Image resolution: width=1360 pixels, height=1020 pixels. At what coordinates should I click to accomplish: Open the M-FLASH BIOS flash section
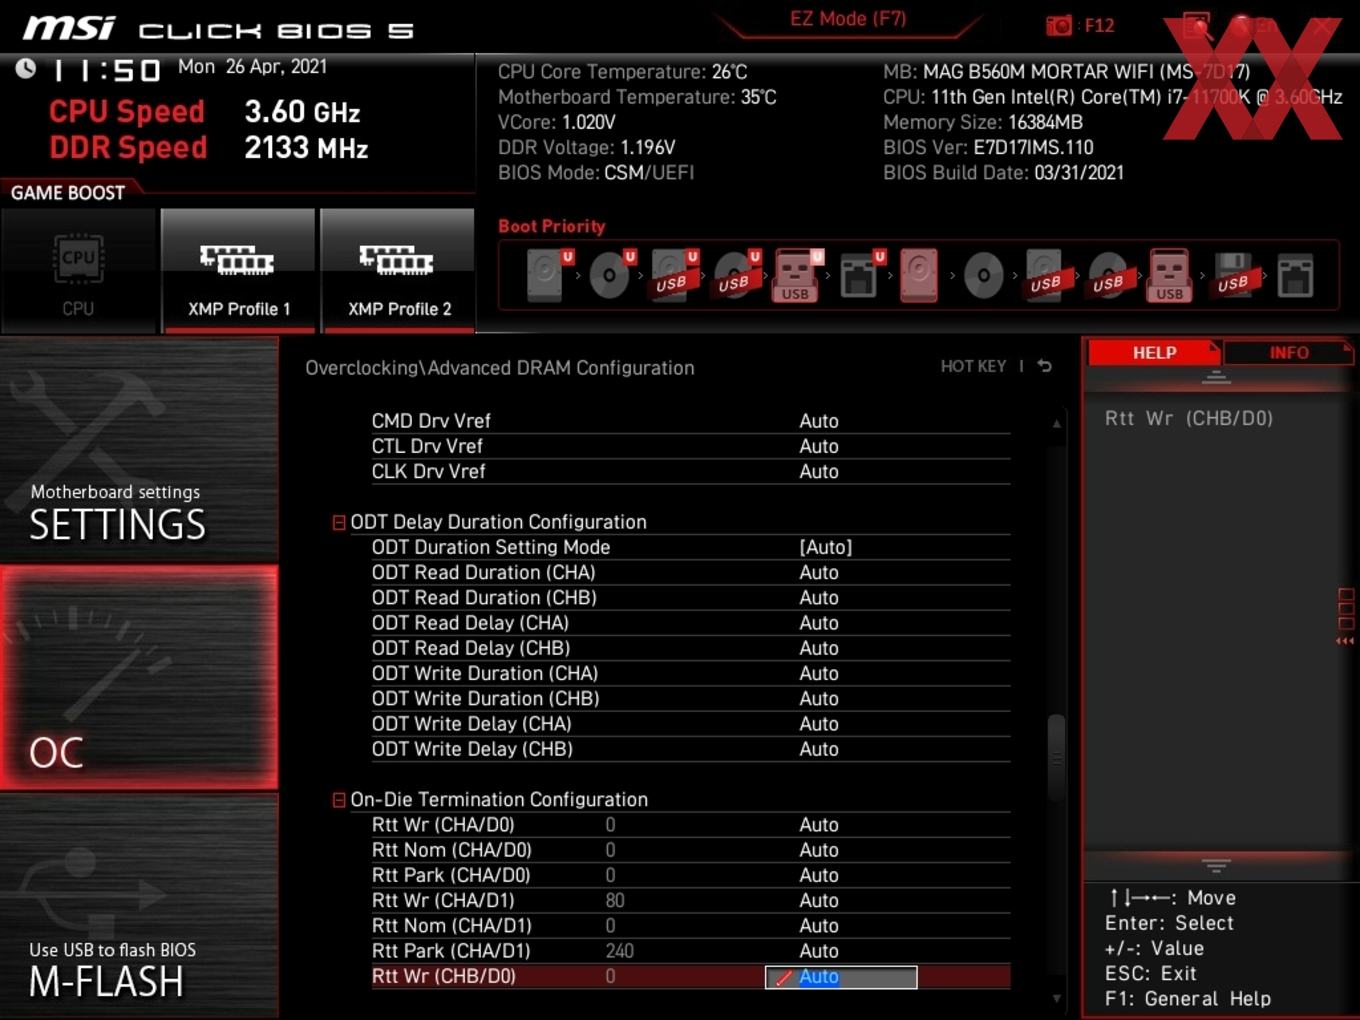[x=139, y=906]
